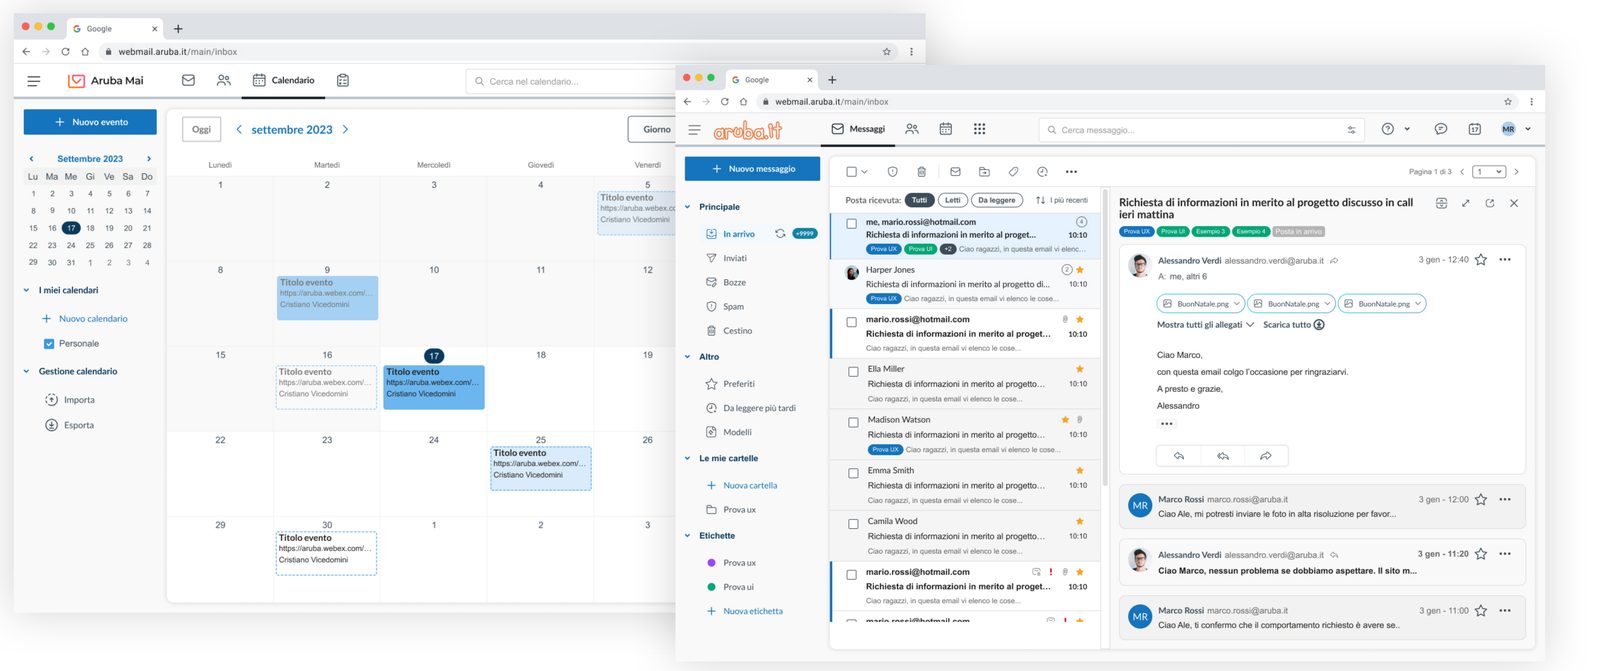
Task: Click the Importa icon in calendar sidebar
Action: tap(51, 400)
